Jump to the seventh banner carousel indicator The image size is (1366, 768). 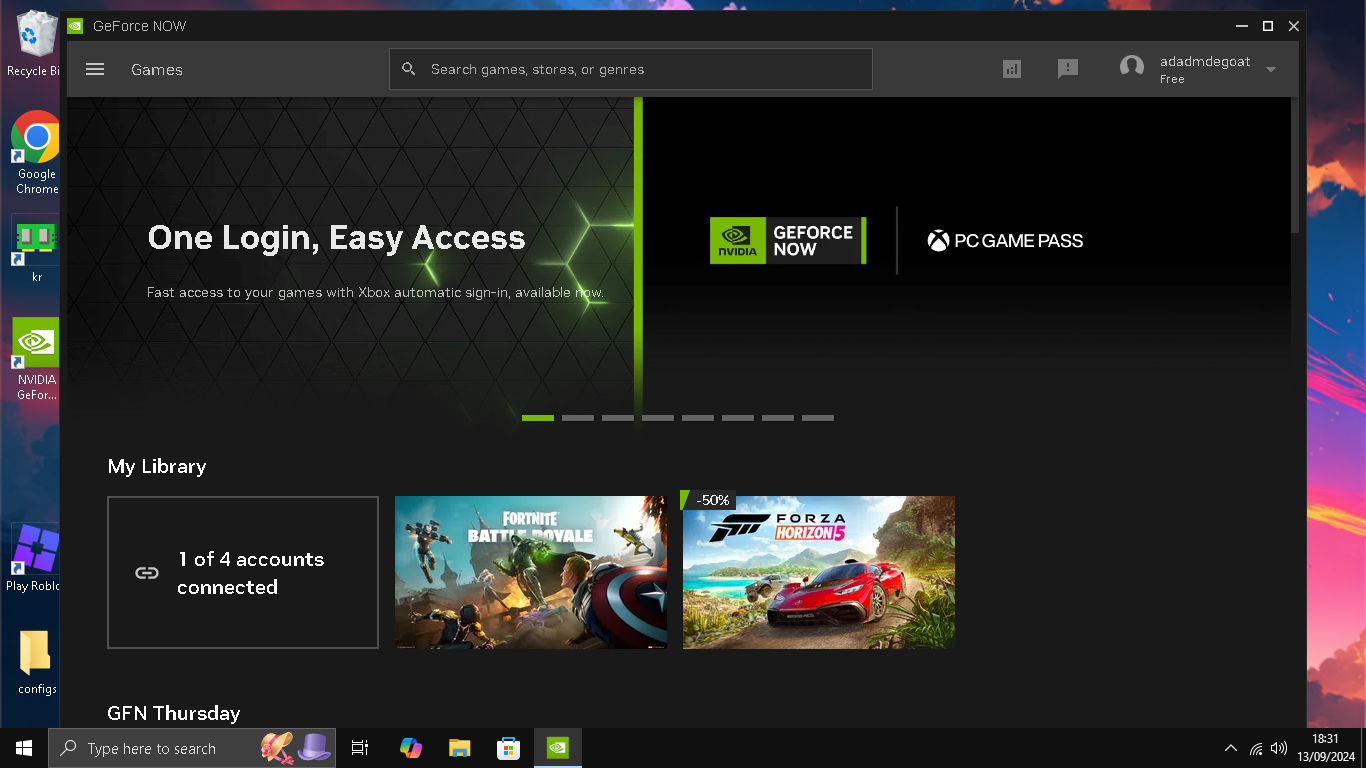pyautogui.click(x=778, y=418)
